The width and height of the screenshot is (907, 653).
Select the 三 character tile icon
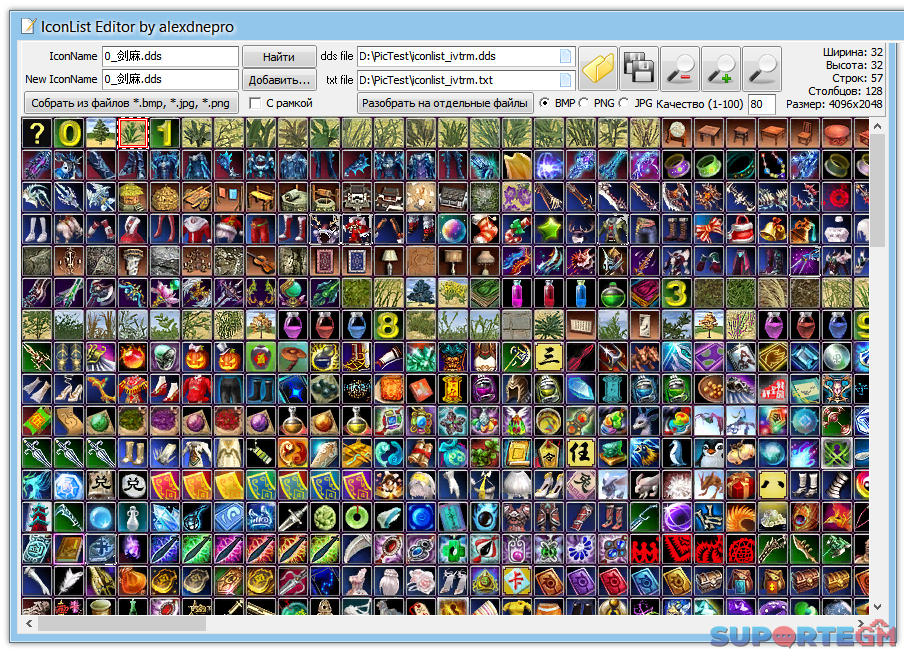(548, 356)
